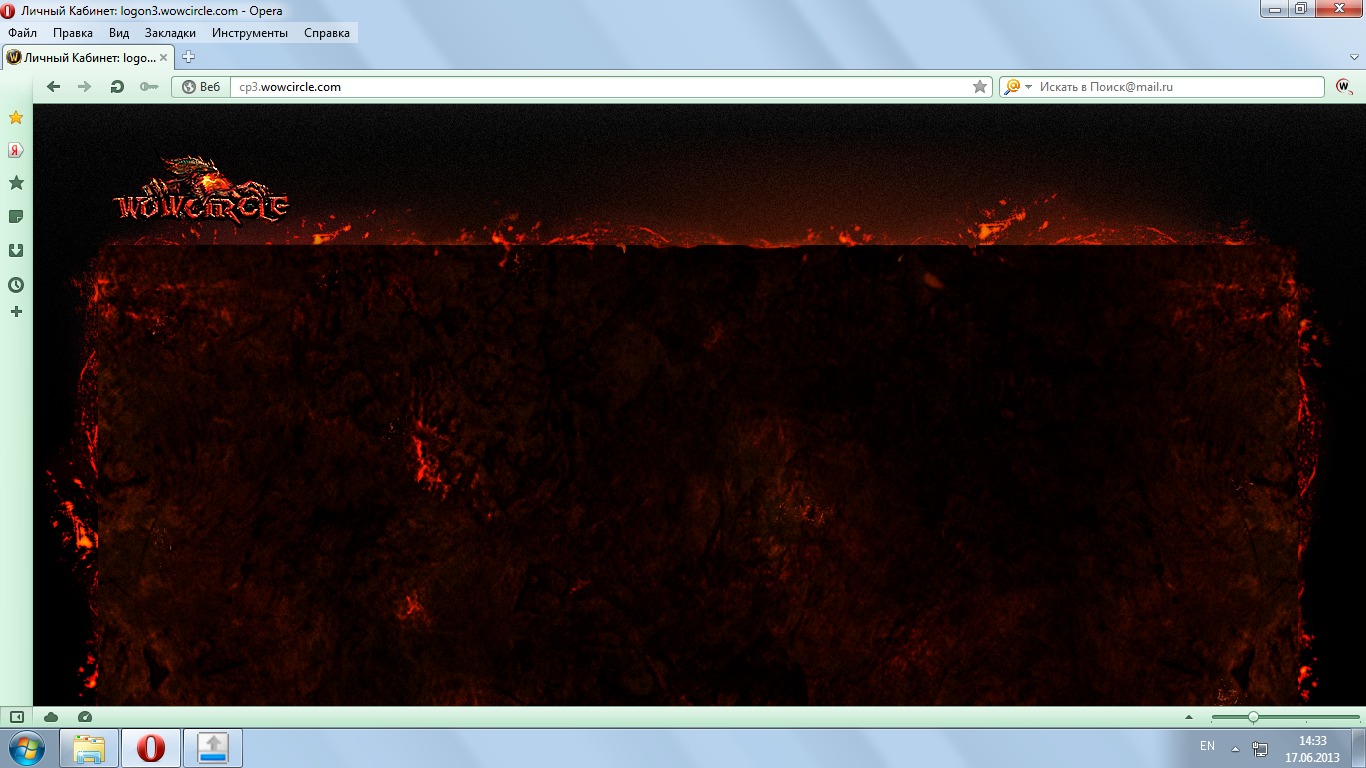1366x768 pixels.
Task: Open Opera Link cloud icon
Action: click(50, 717)
